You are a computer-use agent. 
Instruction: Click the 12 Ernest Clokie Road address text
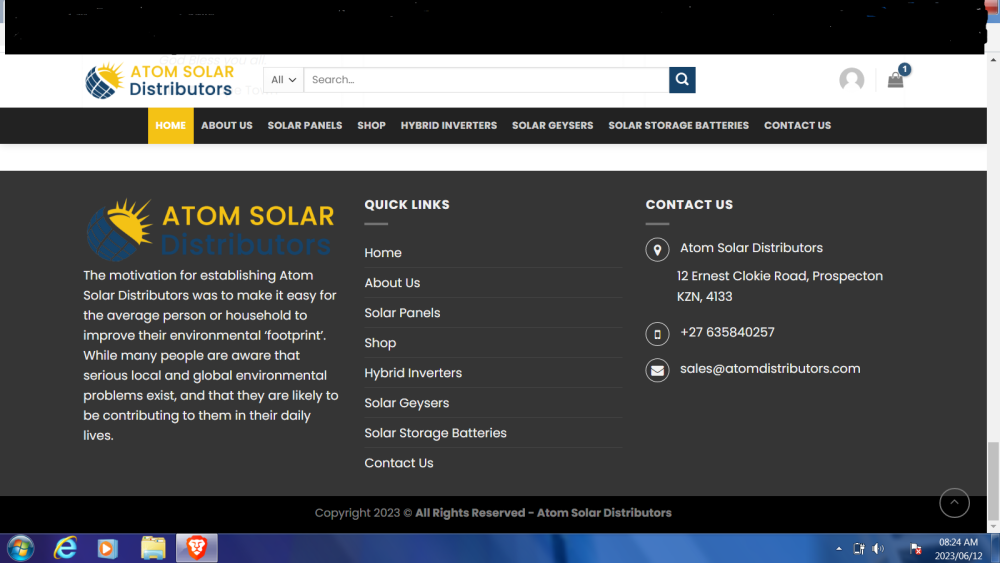pyautogui.click(x=779, y=286)
